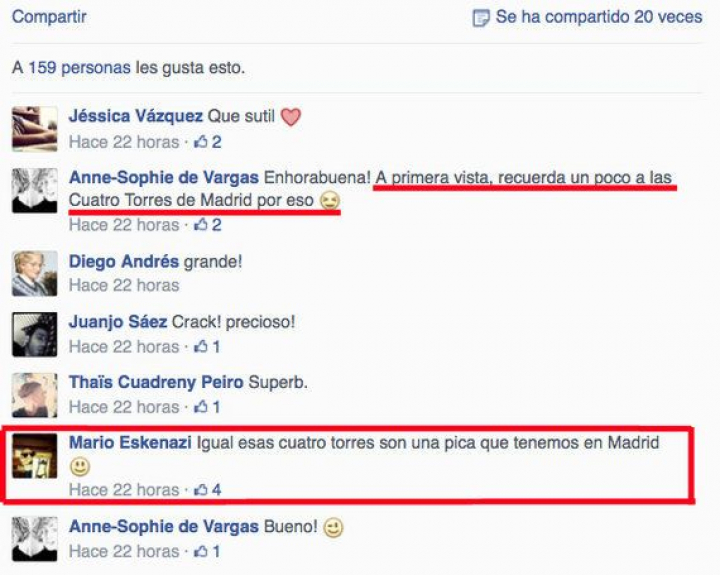Open the shares icon beside 20 veces

pos(481,18)
